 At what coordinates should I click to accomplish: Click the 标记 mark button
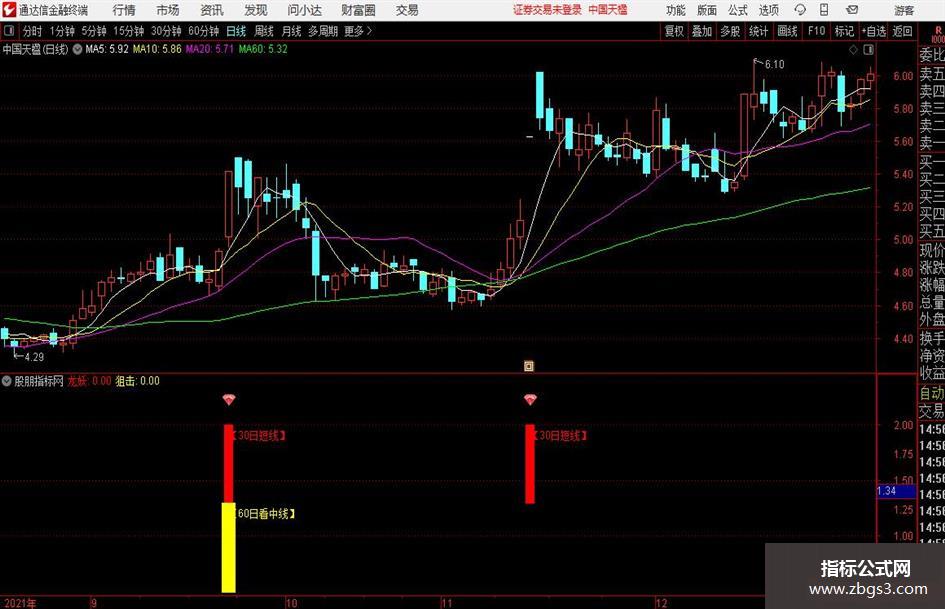point(844,31)
